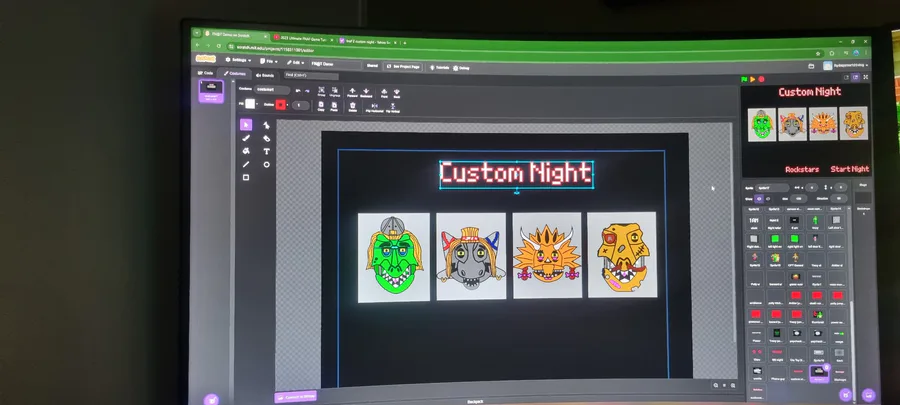This screenshot has height=405, width=900.
Task: Paste the copied object
Action: (x=334, y=106)
